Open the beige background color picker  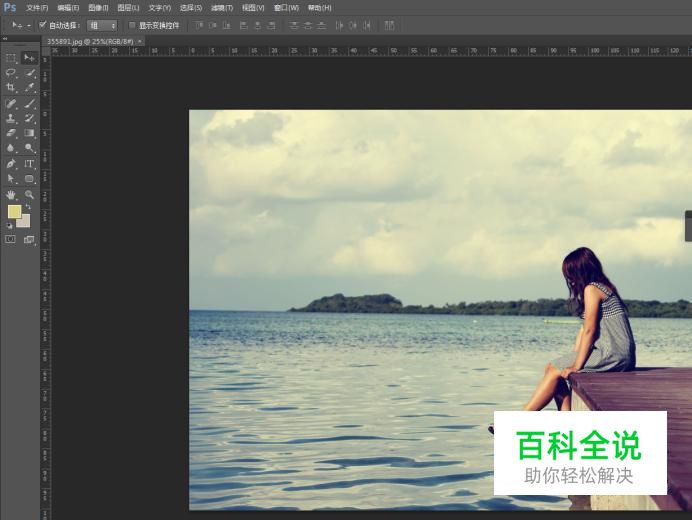click(25, 222)
